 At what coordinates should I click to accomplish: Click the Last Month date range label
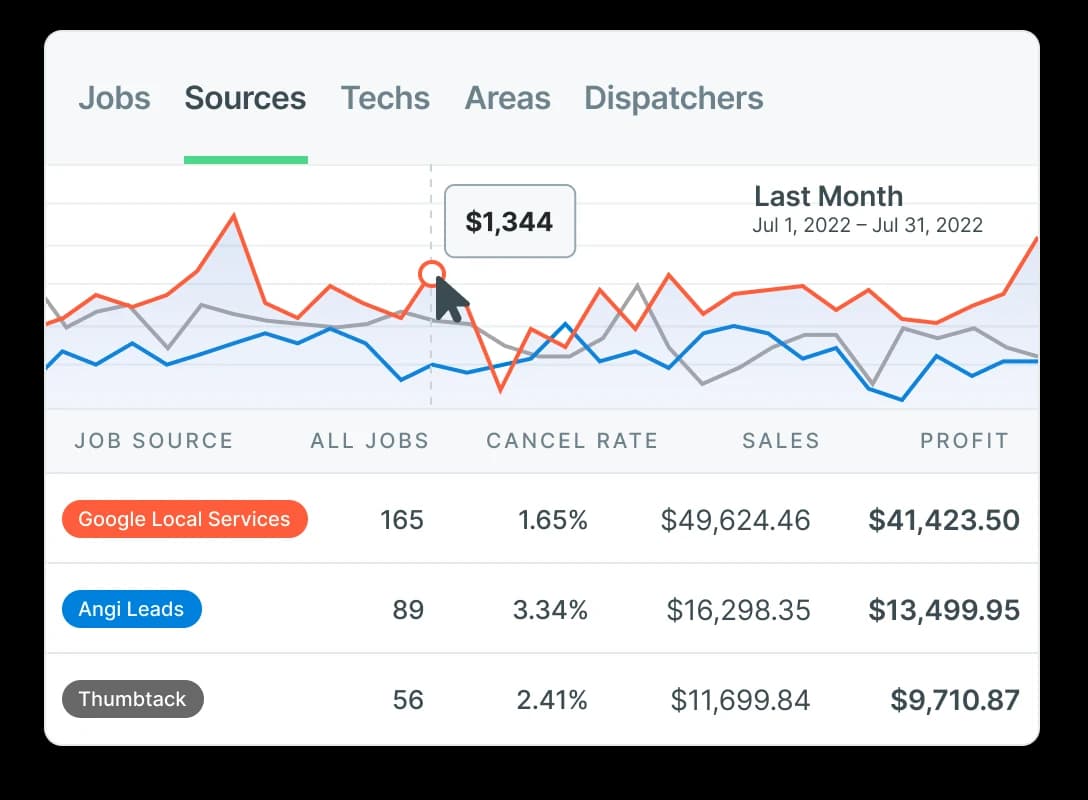tap(828, 196)
